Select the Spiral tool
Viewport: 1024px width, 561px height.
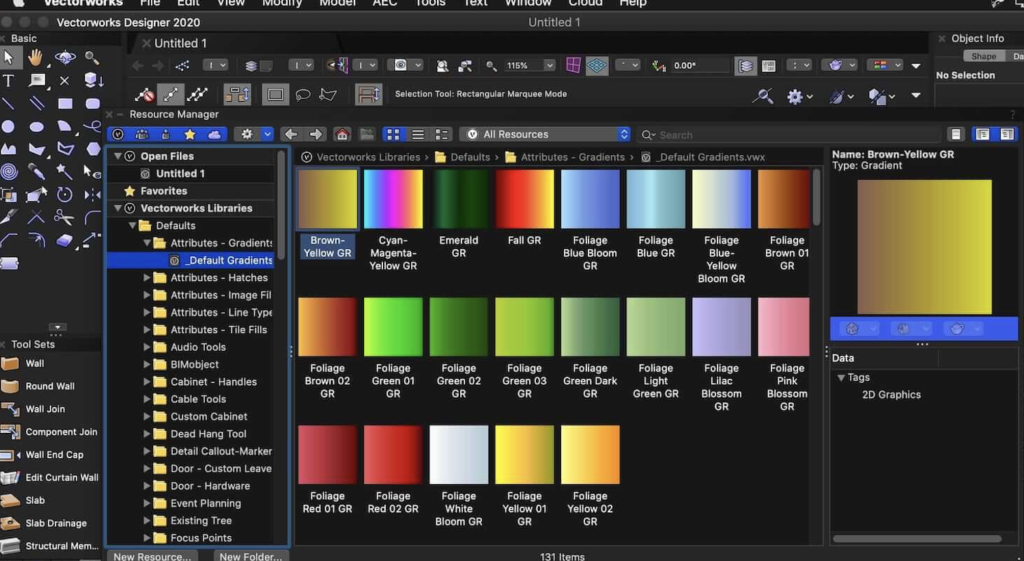8,172
